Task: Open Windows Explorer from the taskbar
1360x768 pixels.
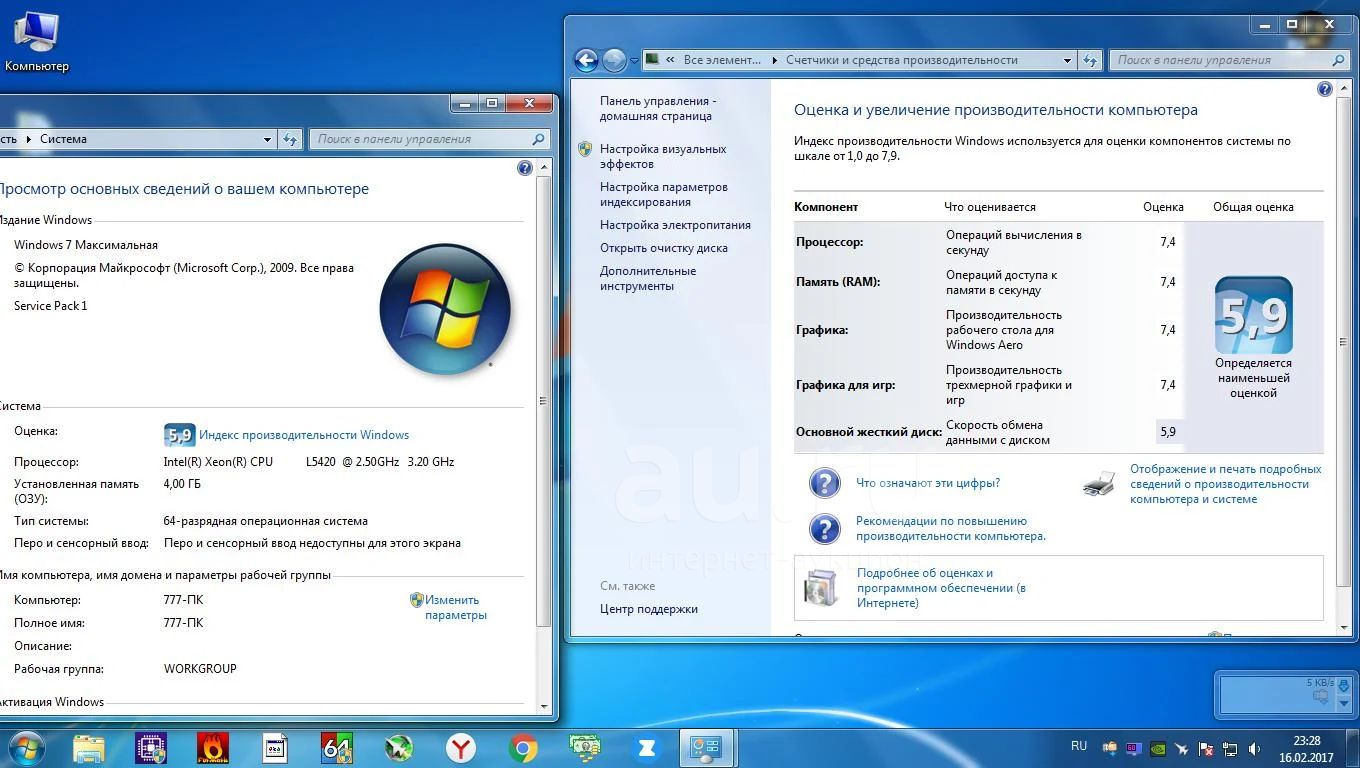Action: coord(88,748)
